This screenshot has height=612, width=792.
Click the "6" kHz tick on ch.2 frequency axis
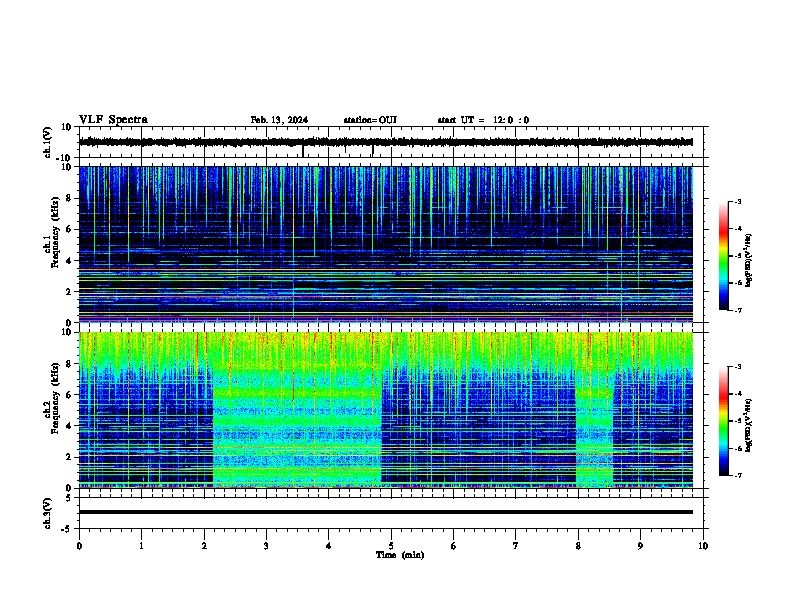(69, 394)
